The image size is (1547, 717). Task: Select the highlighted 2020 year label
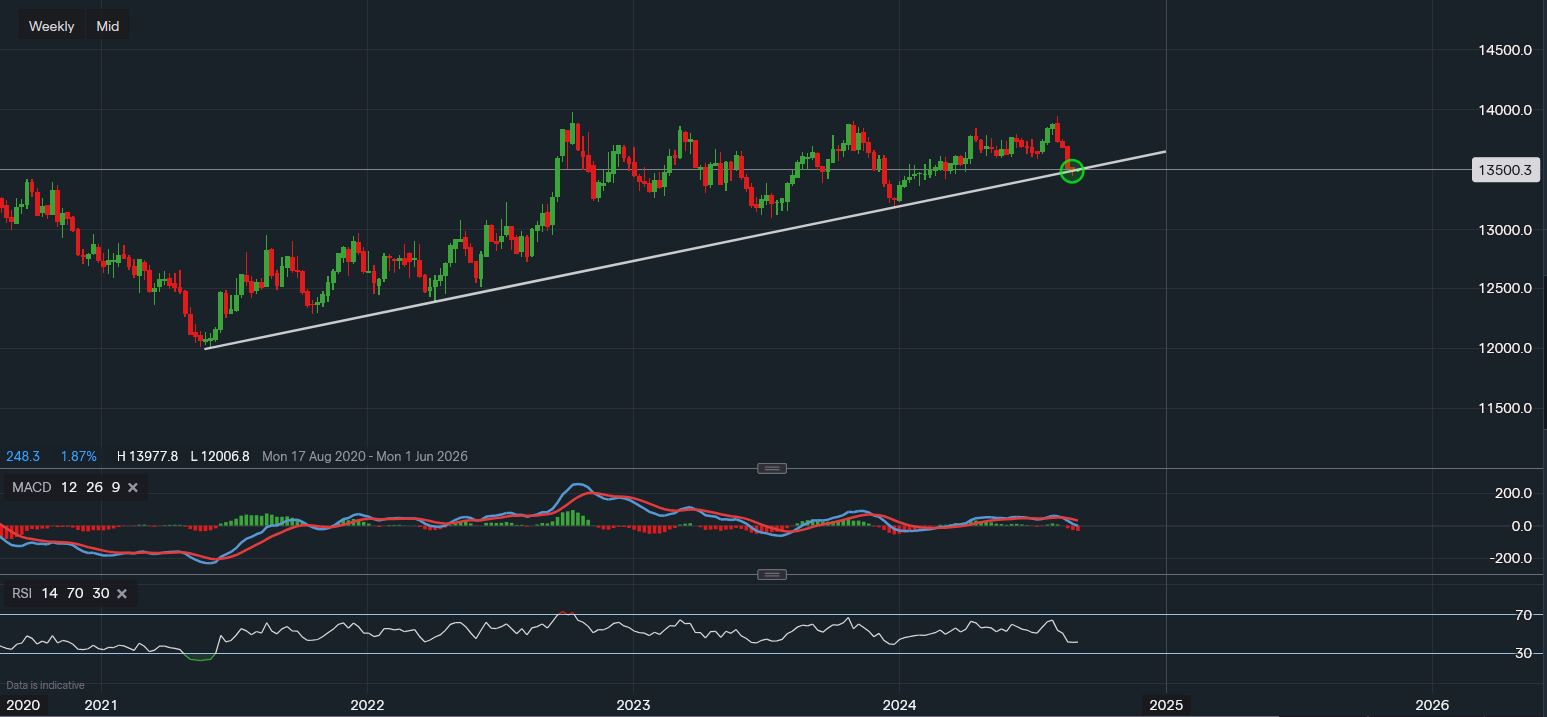tap(22, 705)
